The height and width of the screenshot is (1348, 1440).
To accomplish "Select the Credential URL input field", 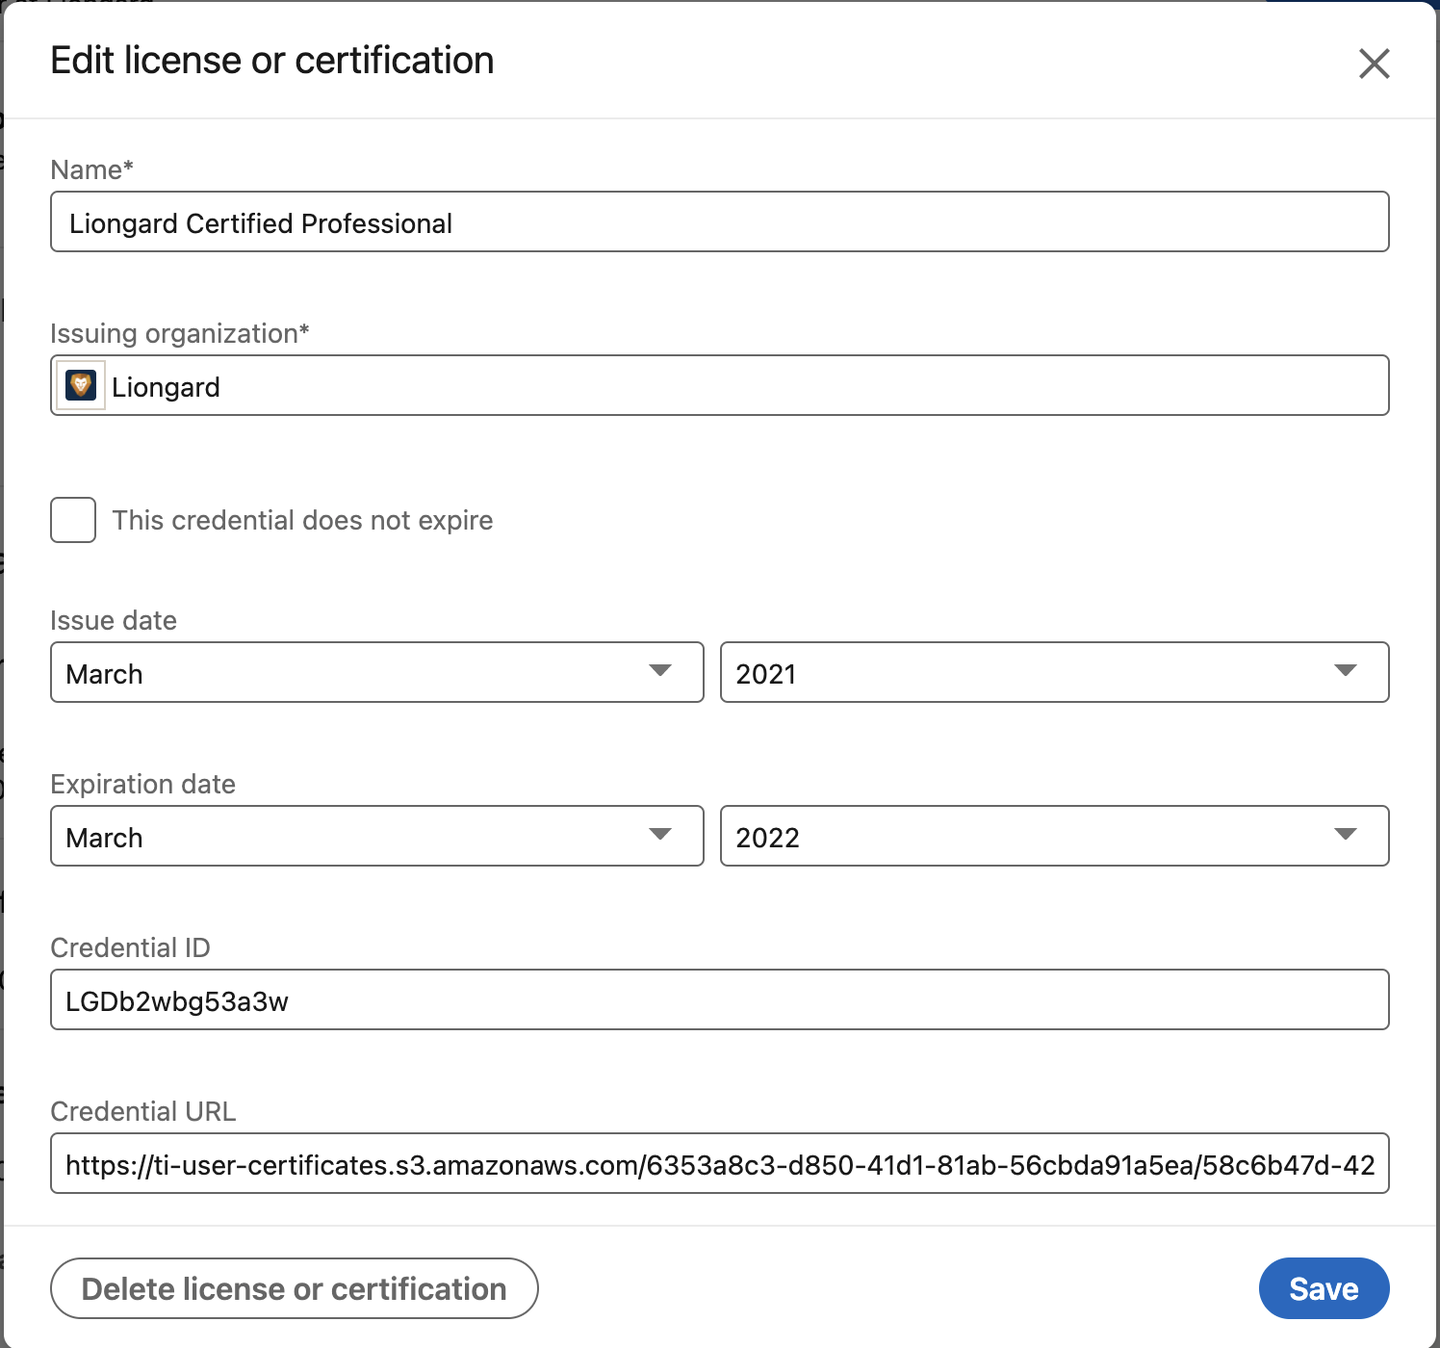I will tap(720, 1163).
